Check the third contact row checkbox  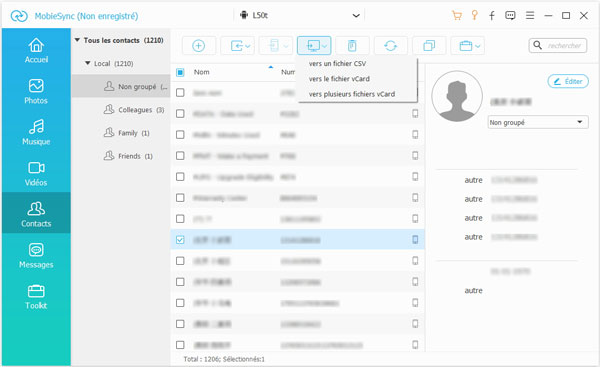coord(180,135)
